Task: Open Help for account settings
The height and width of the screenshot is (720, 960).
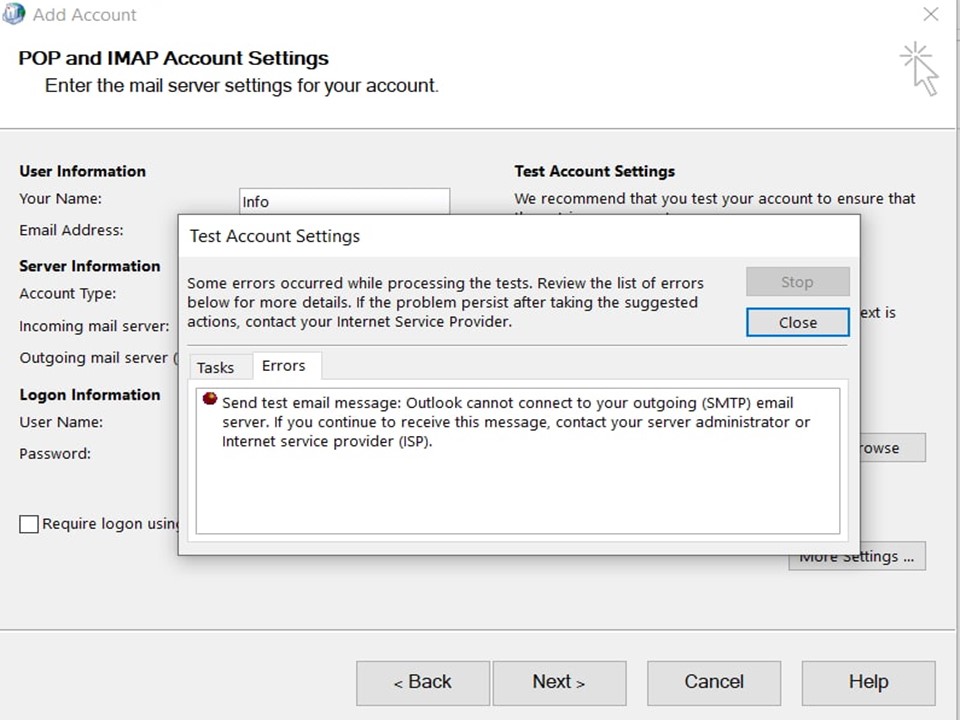Action: coord(868,682)
